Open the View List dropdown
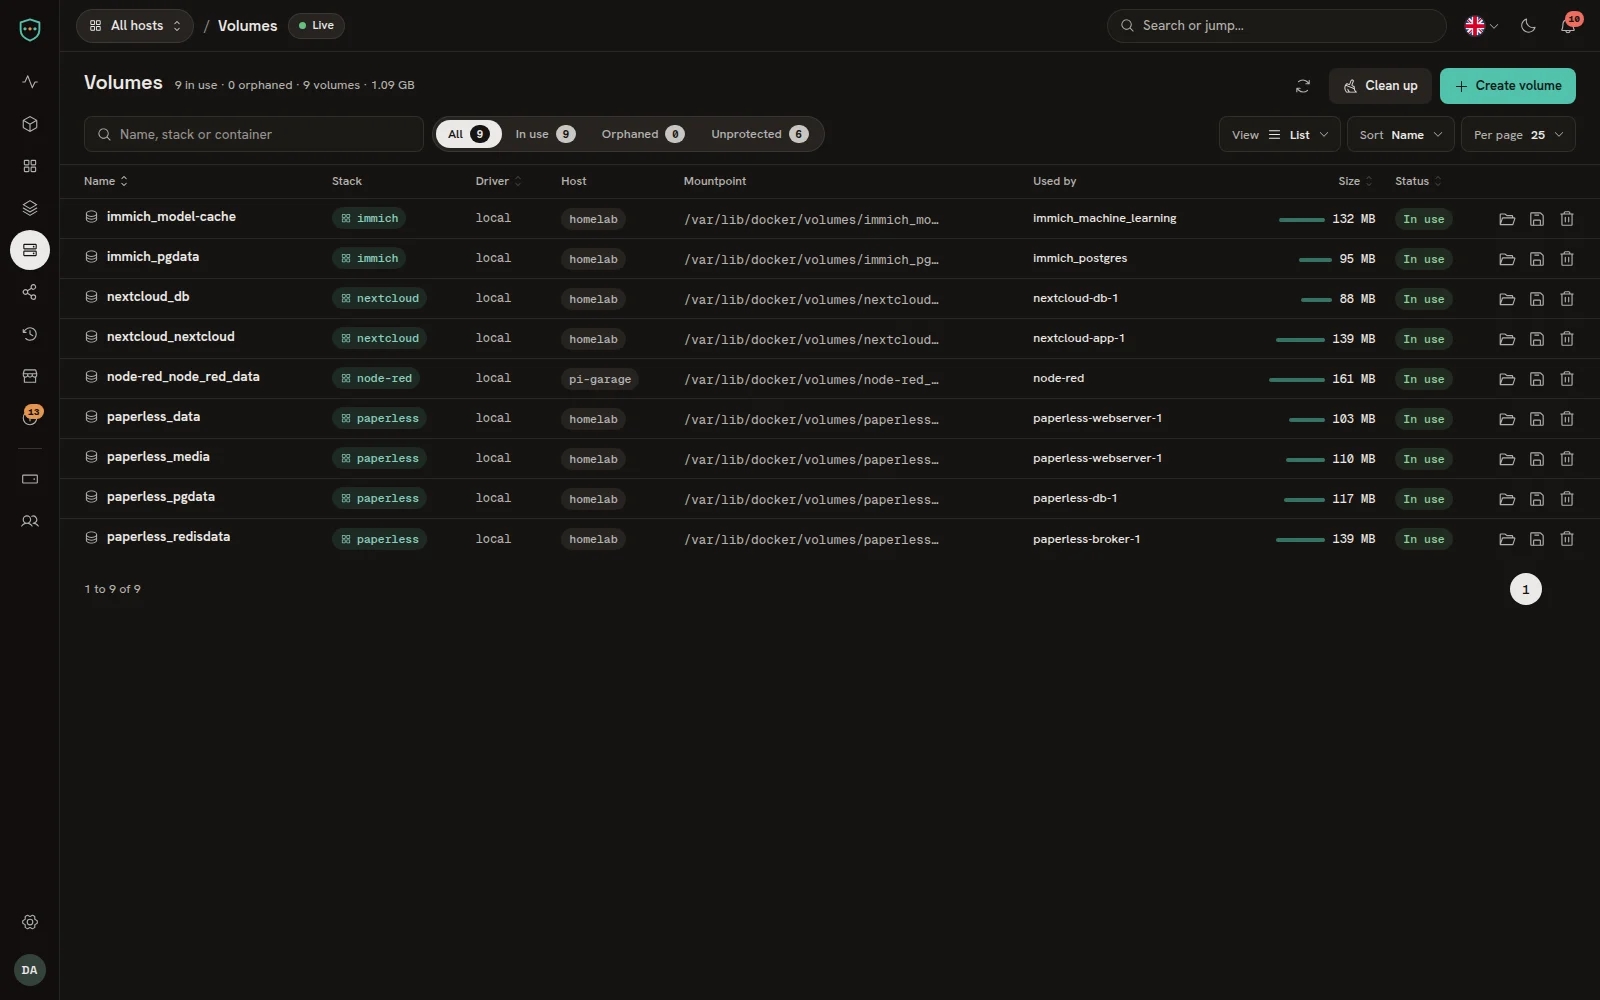The height and width of the screenshot is (1000, 1600). click(x=1280, y=135)
